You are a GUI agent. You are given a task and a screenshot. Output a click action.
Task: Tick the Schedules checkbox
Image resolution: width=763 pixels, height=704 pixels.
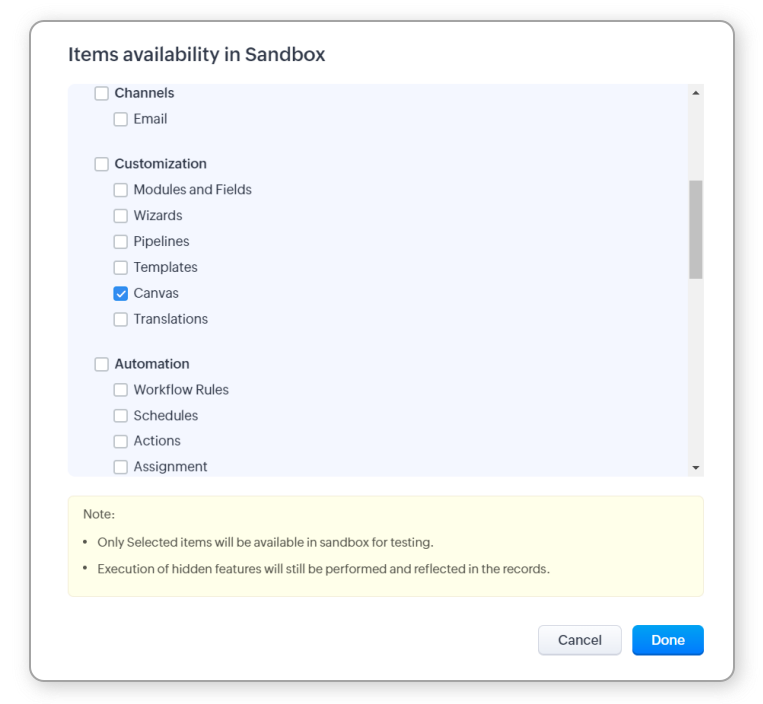(x=120, y=416)
